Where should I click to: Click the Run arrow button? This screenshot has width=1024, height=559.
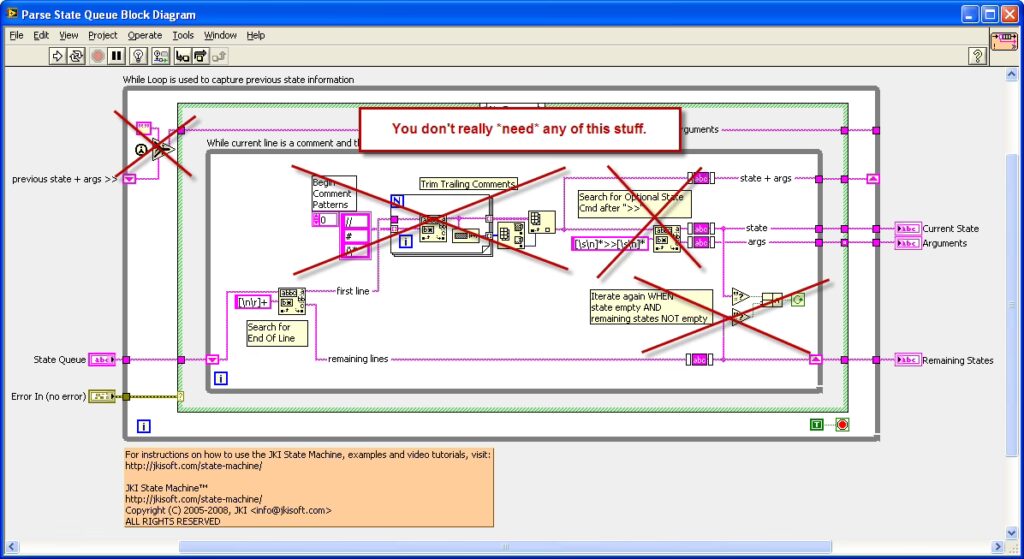58,56
